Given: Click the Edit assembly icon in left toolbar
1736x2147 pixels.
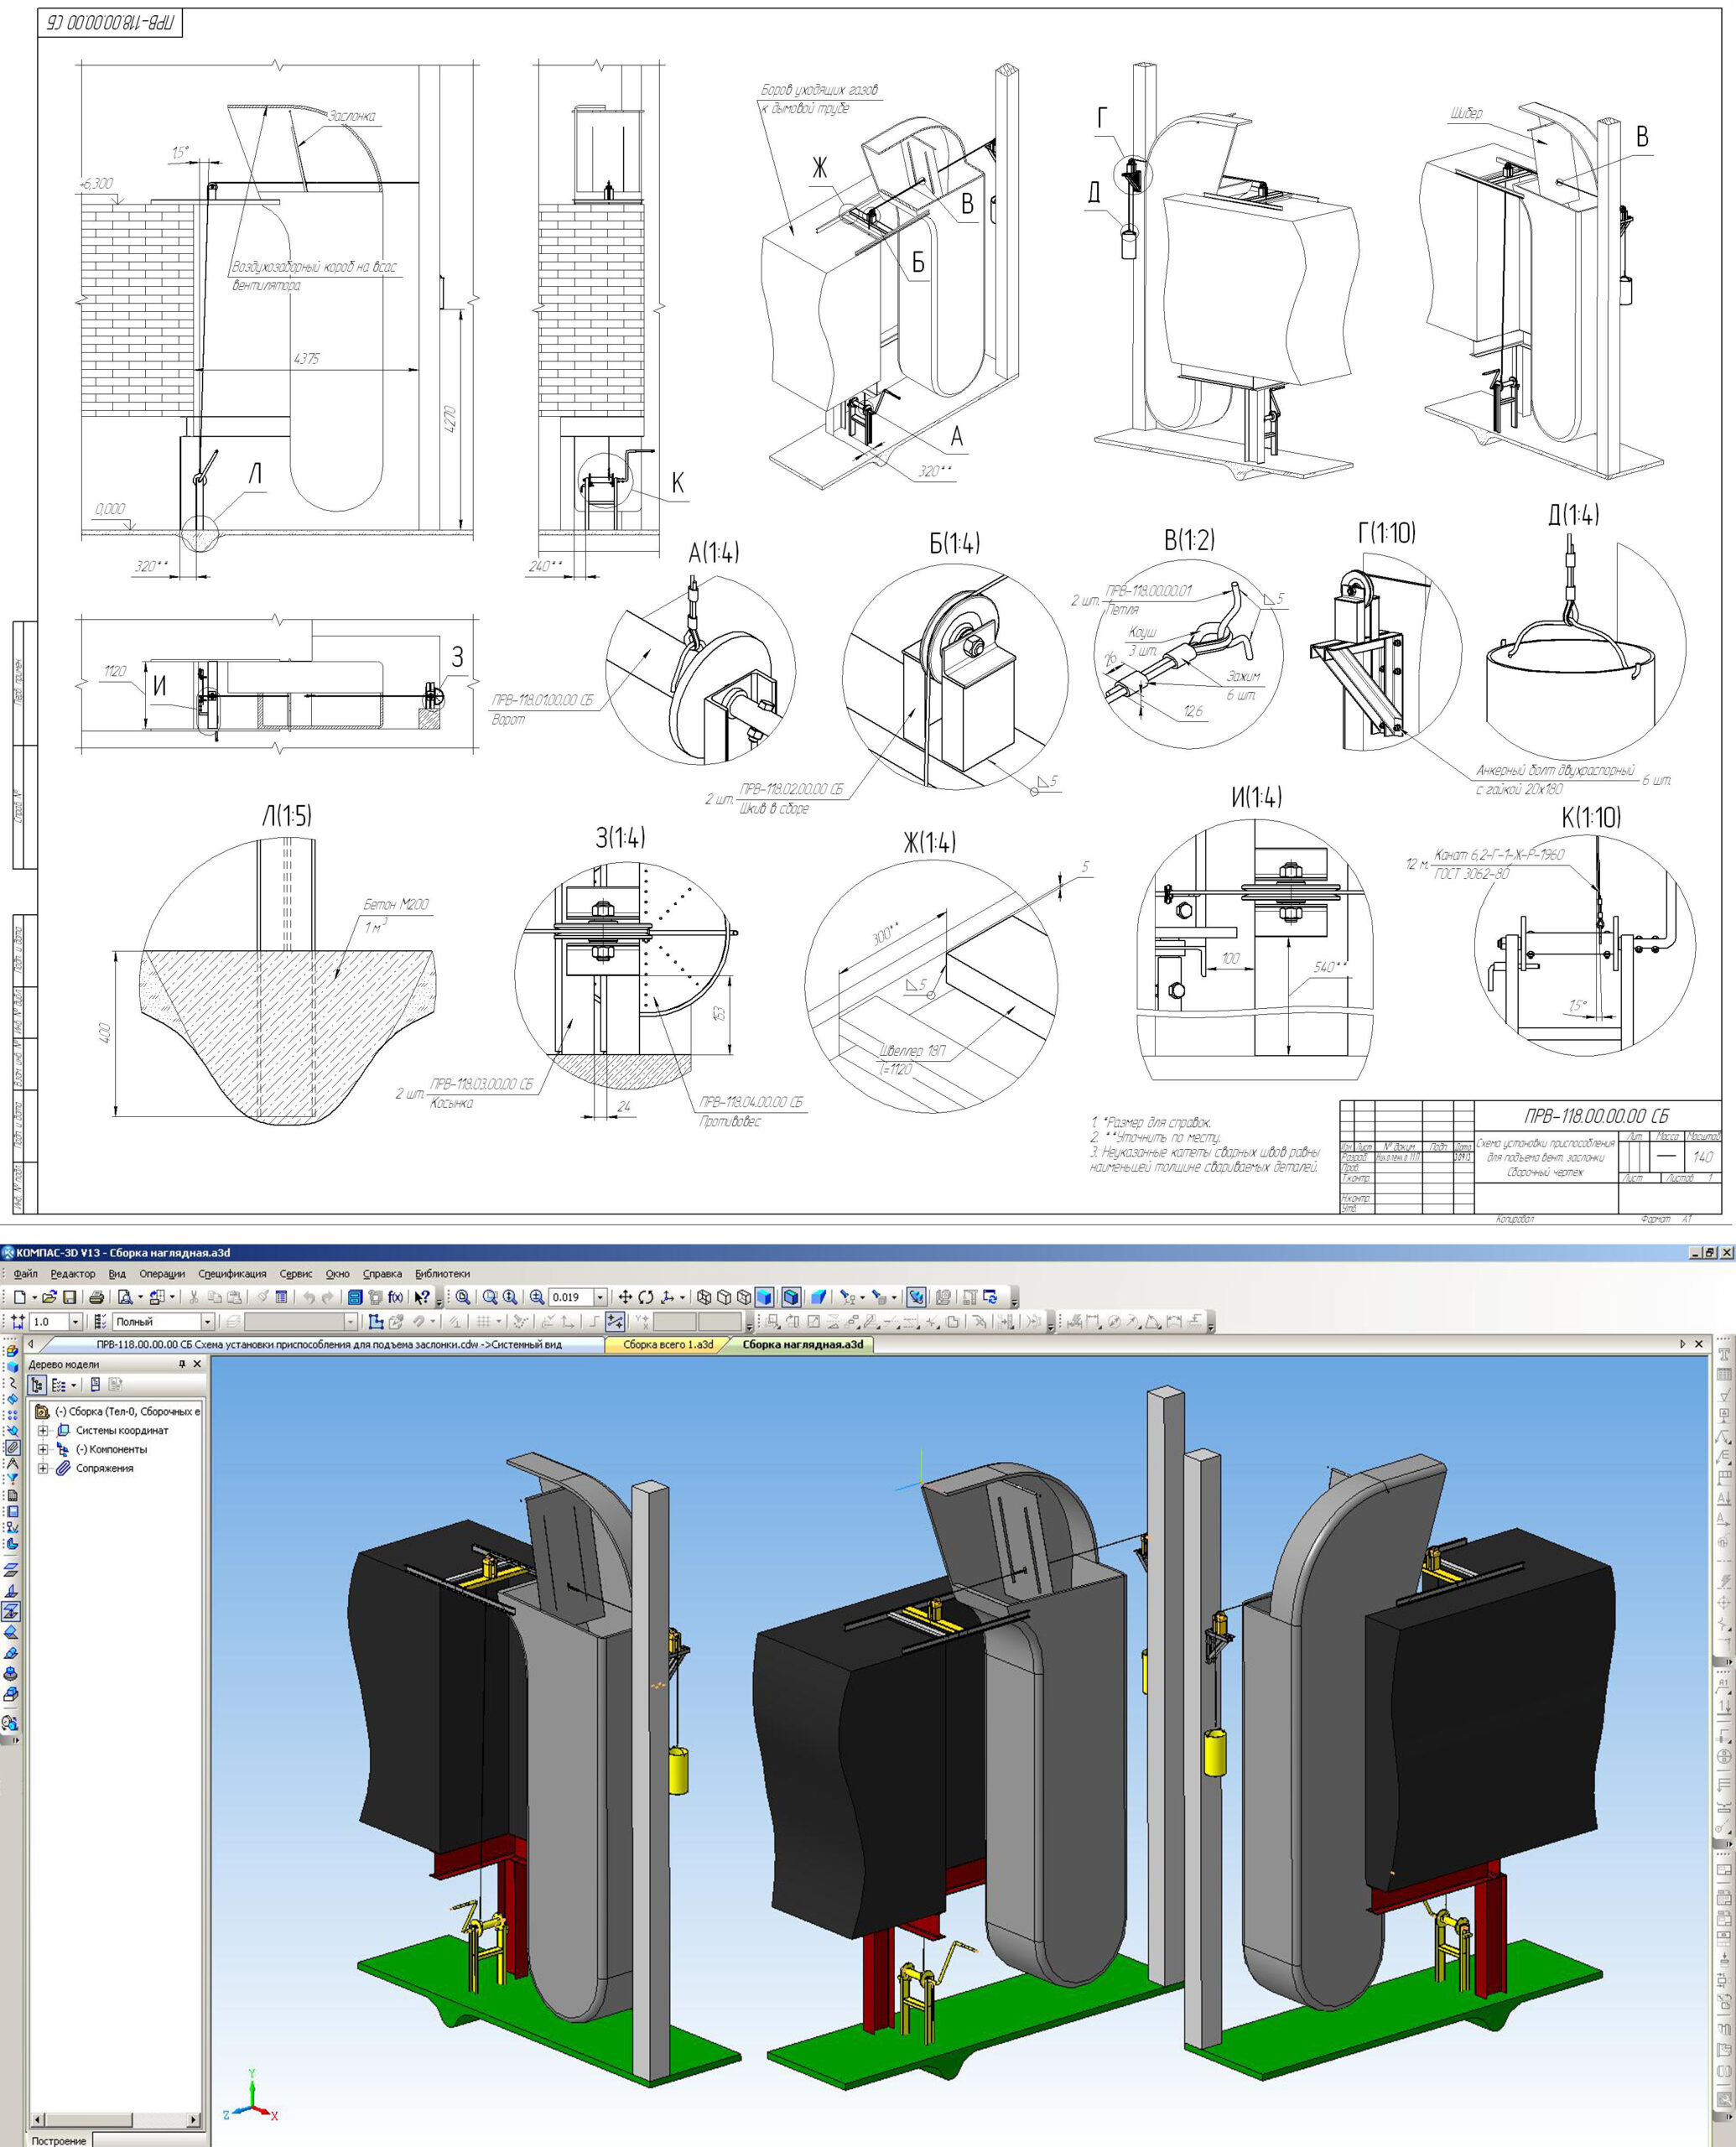Looking at the screenshot, I should click(x=12, y=1351).
